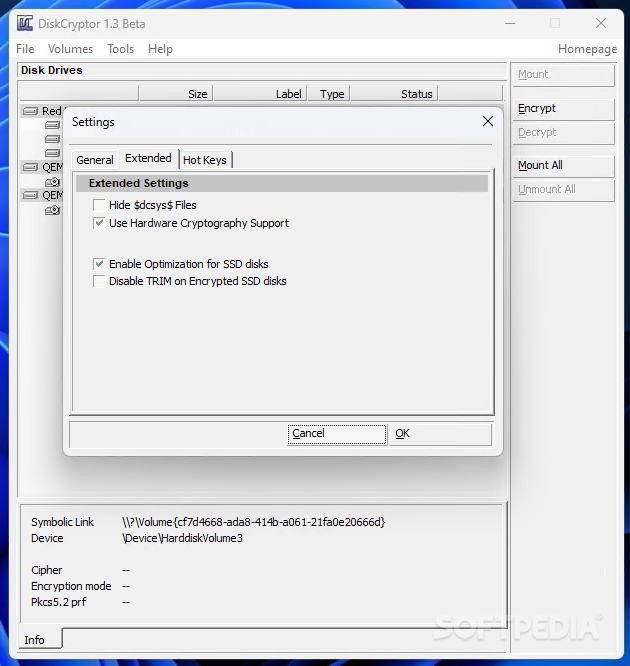Sort by the Label column header

(x=260, y=93)
